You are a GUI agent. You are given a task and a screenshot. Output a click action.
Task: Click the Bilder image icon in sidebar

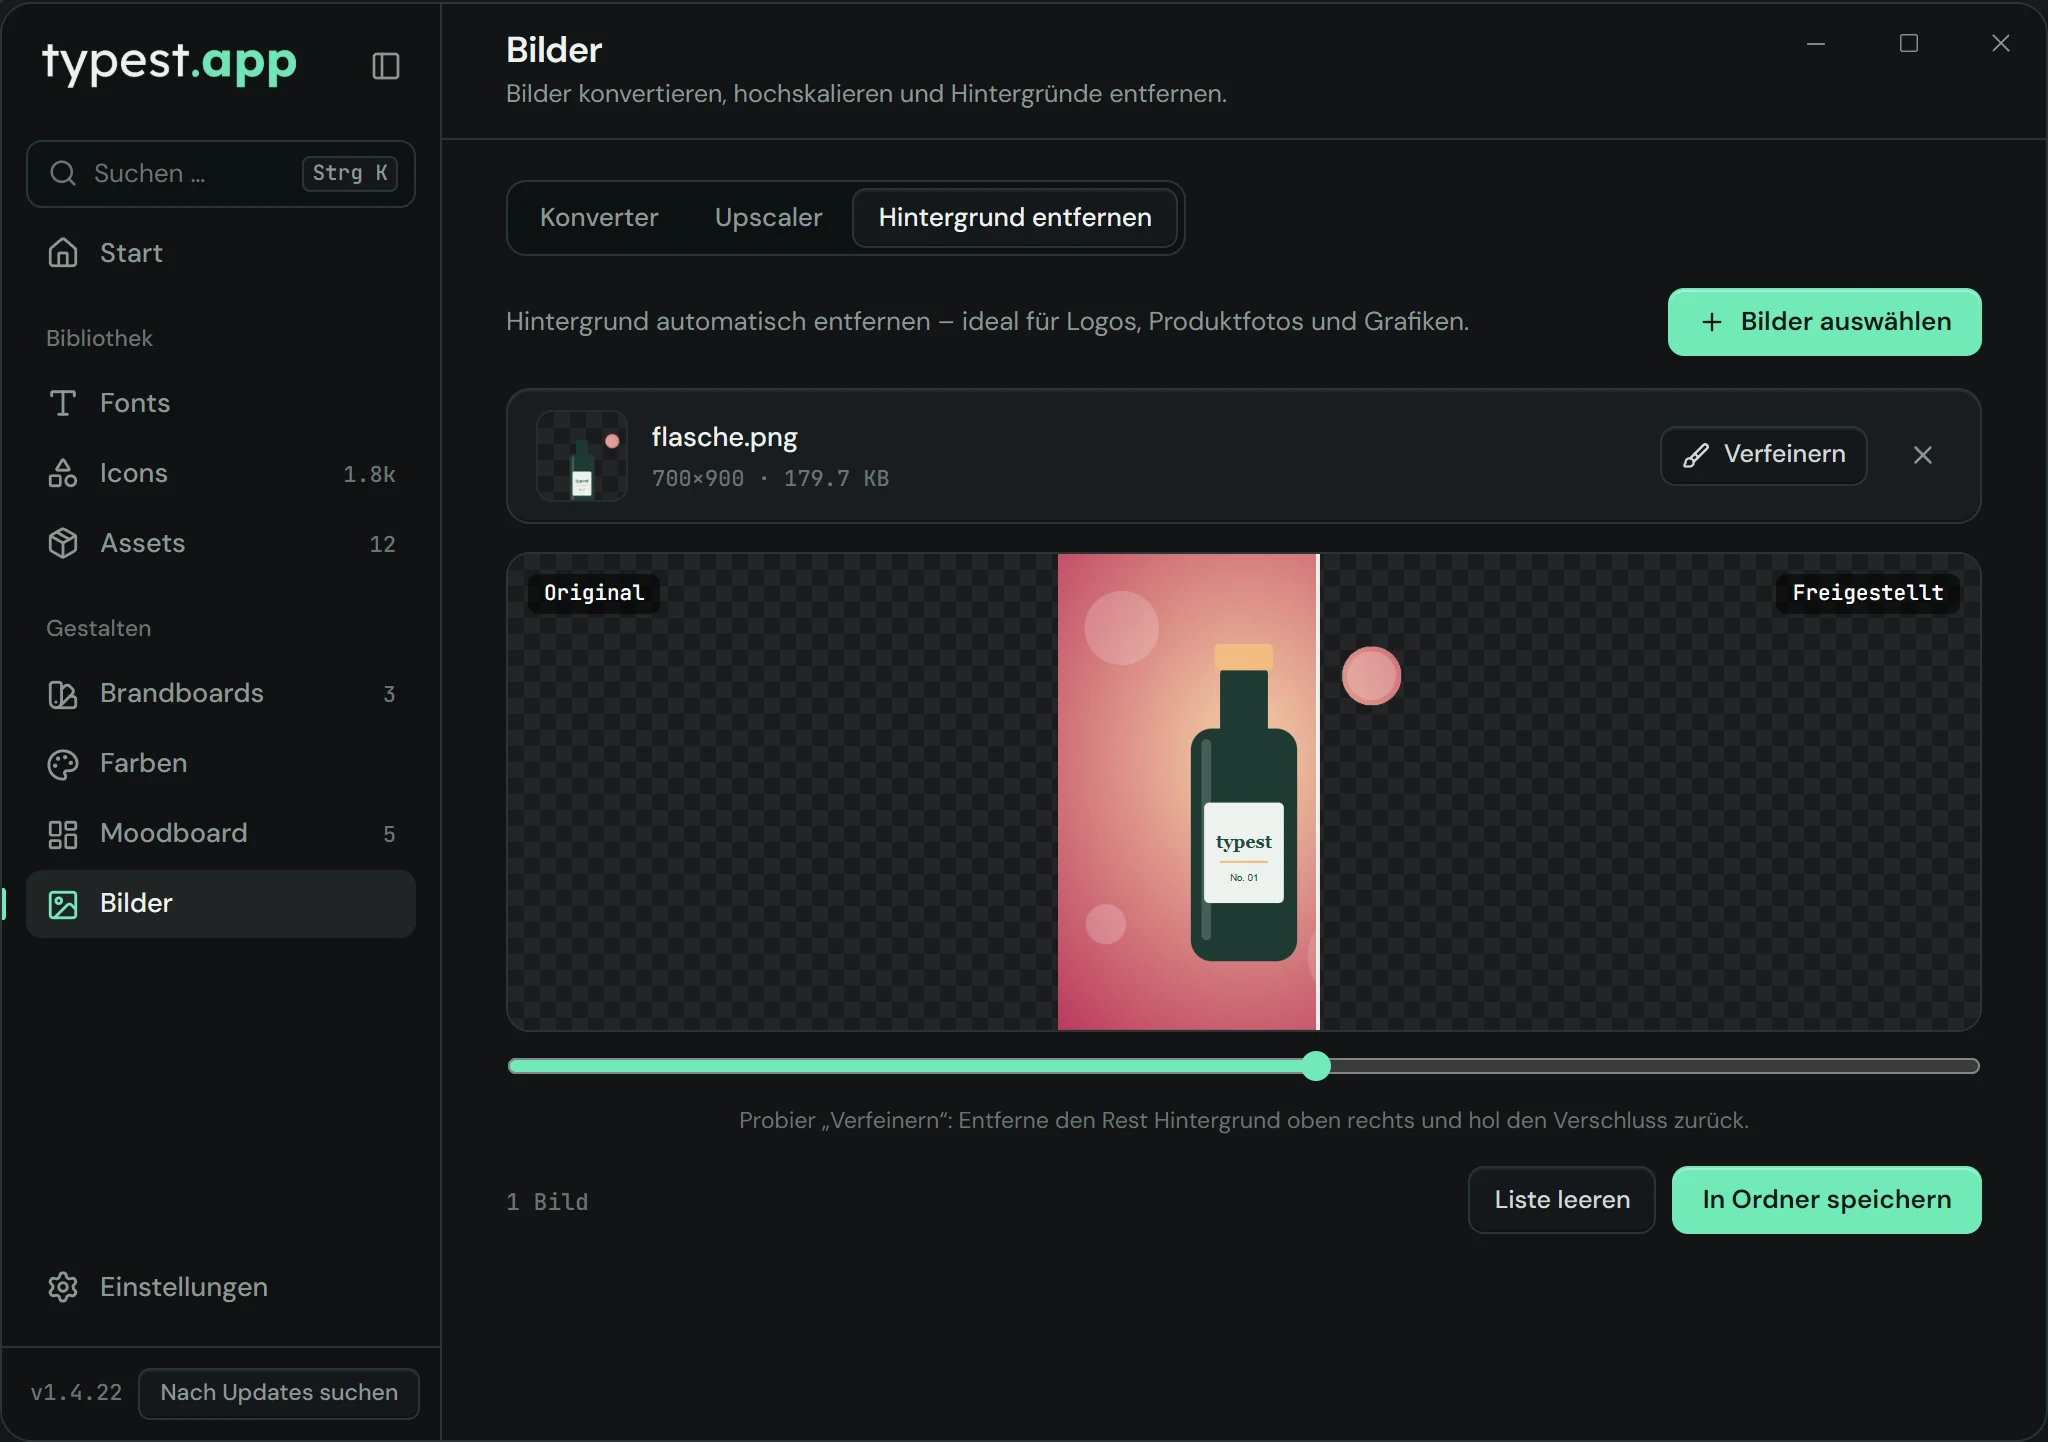click(x=63, y=904)
